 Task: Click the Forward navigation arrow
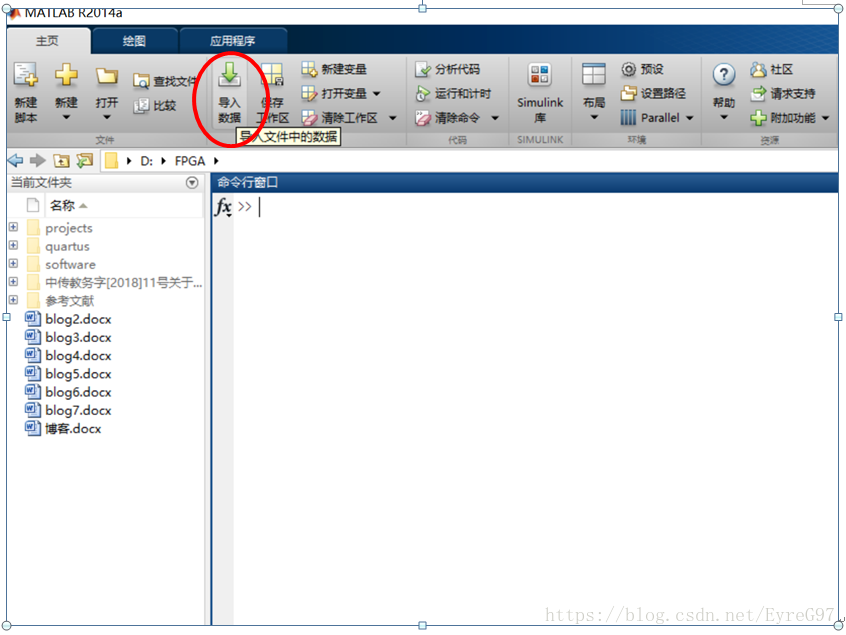(x=37, y=160)
